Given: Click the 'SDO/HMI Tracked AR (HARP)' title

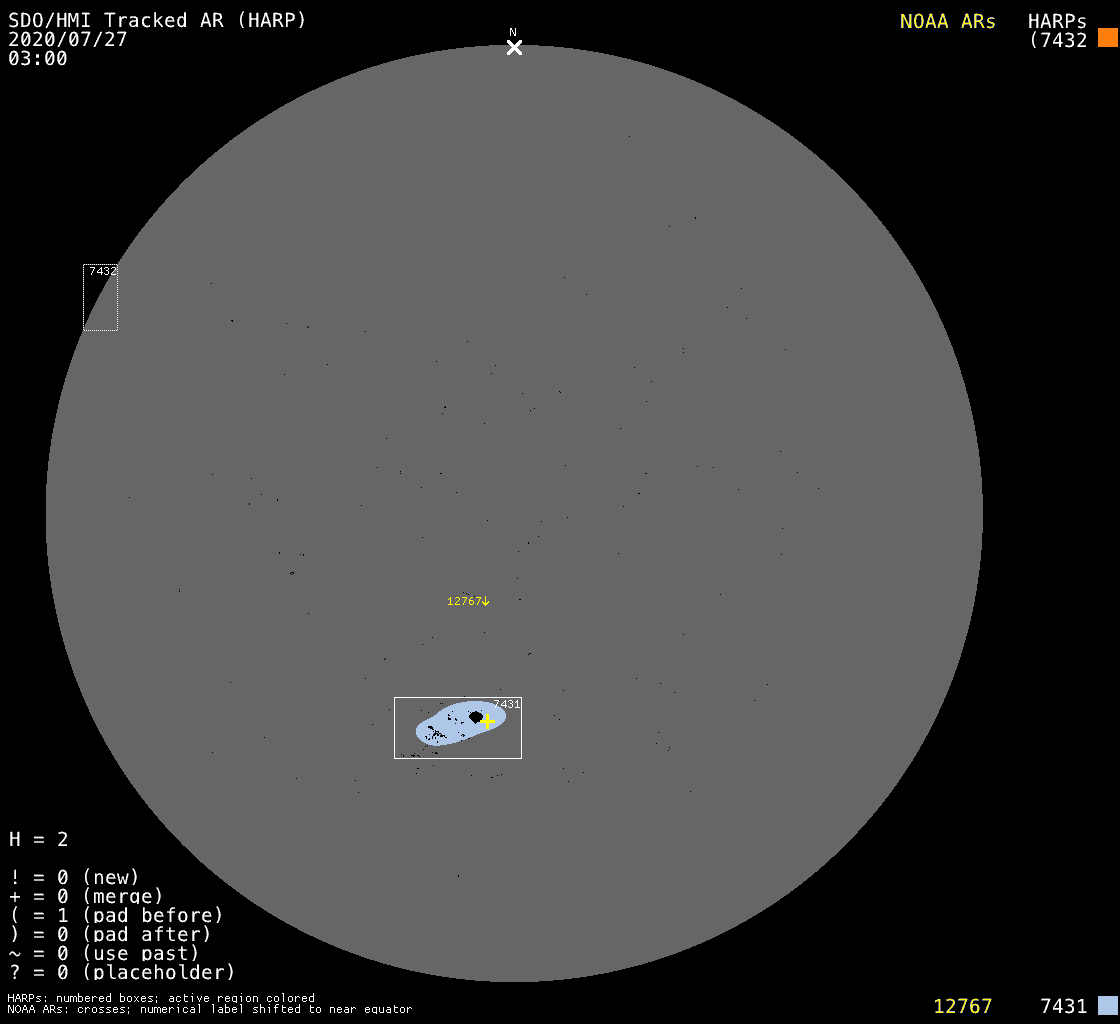Looking at the screenshot, I should (x=157, y=20).
